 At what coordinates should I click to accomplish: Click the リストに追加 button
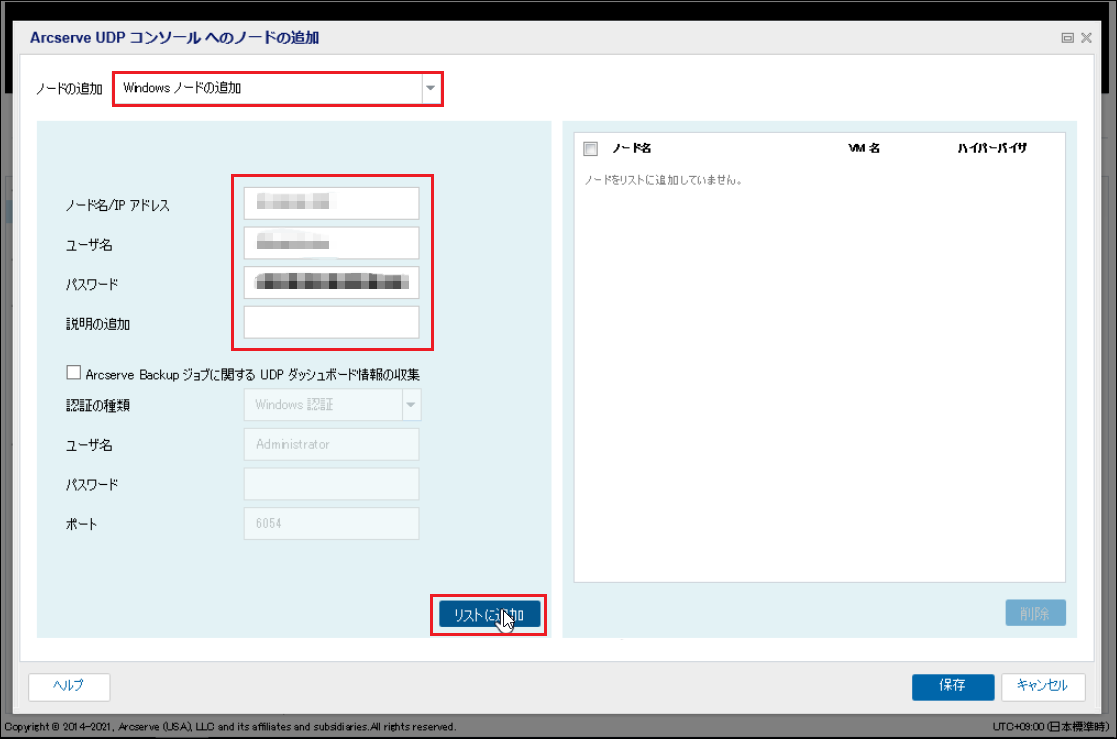[x=489, y=614]
